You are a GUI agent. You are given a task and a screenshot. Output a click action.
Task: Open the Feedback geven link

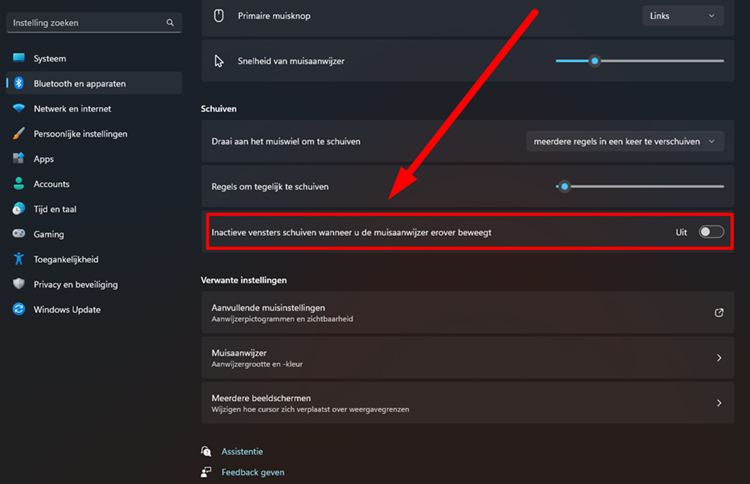pyautogui.click(x=253, y=473)
